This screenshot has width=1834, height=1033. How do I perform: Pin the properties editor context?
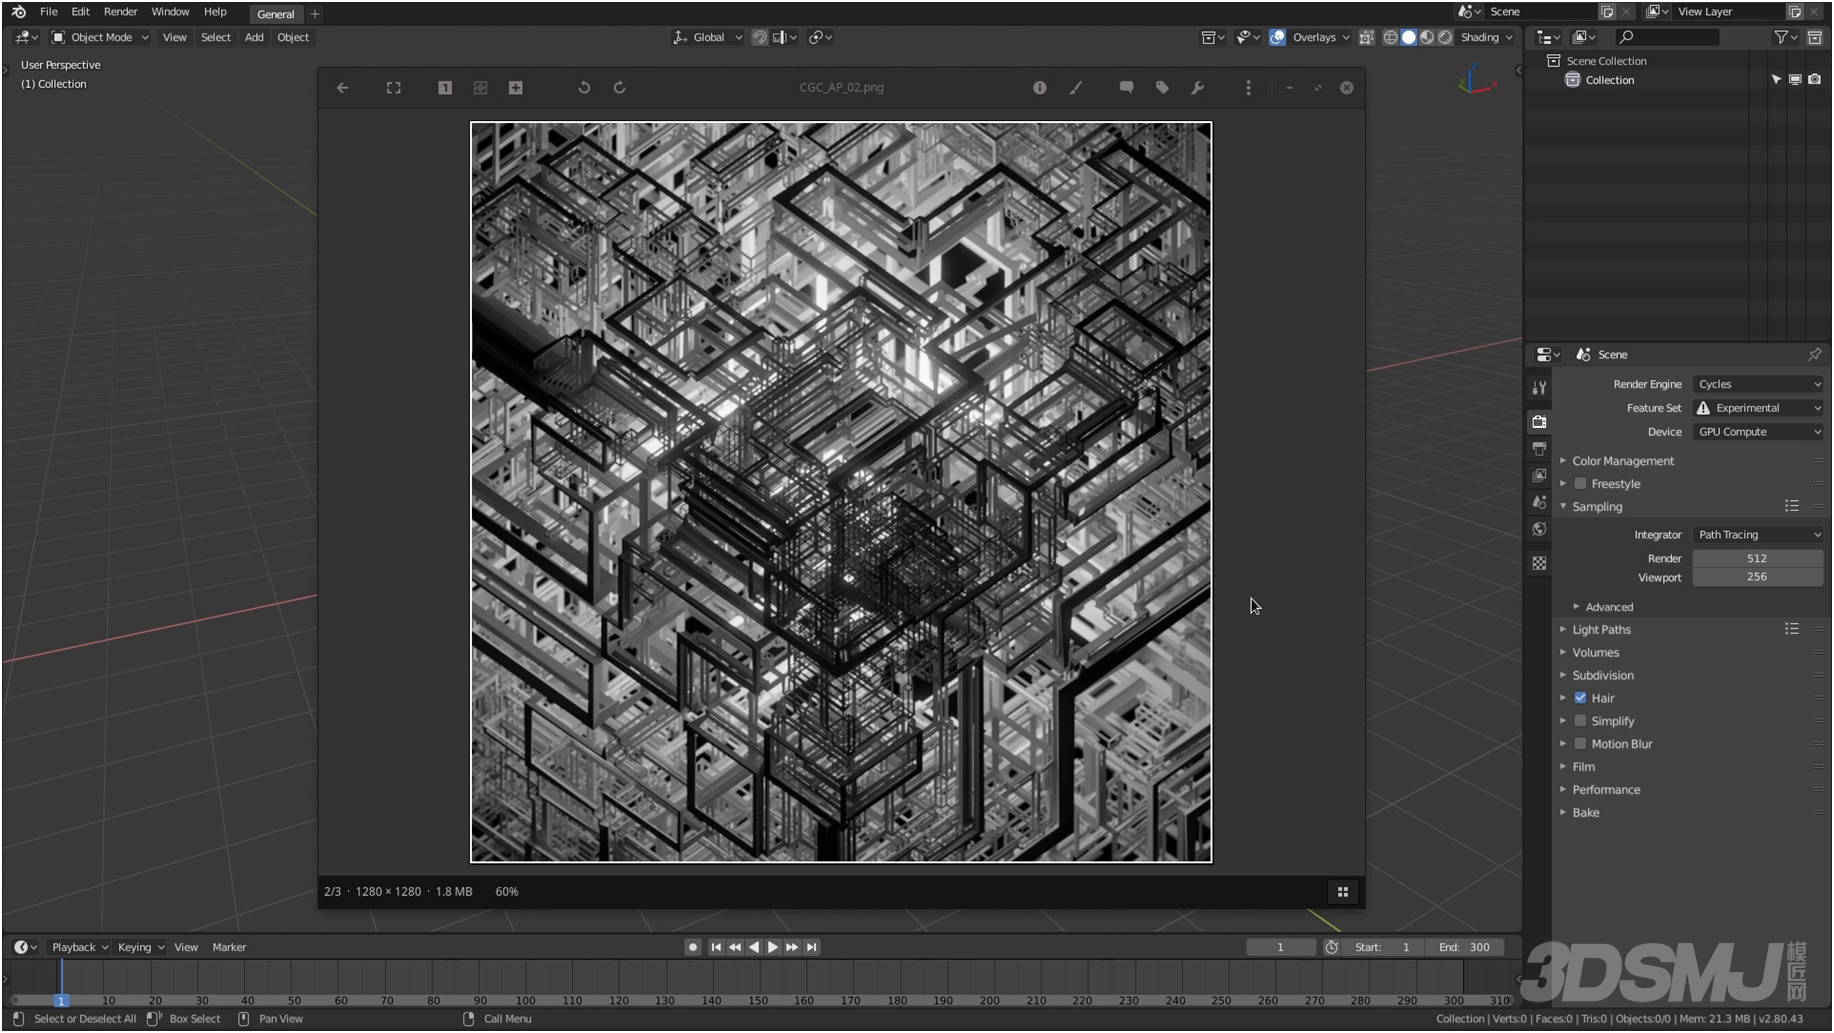[1814, 355]
